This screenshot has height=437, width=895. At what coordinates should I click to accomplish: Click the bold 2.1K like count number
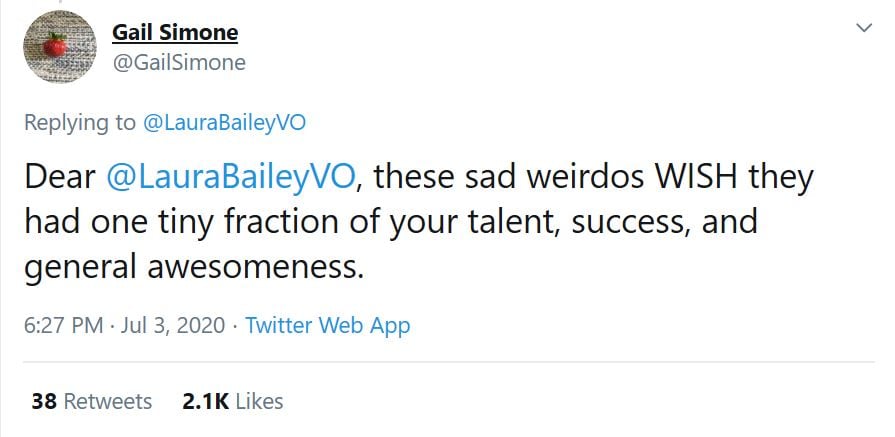click(205, 401)
